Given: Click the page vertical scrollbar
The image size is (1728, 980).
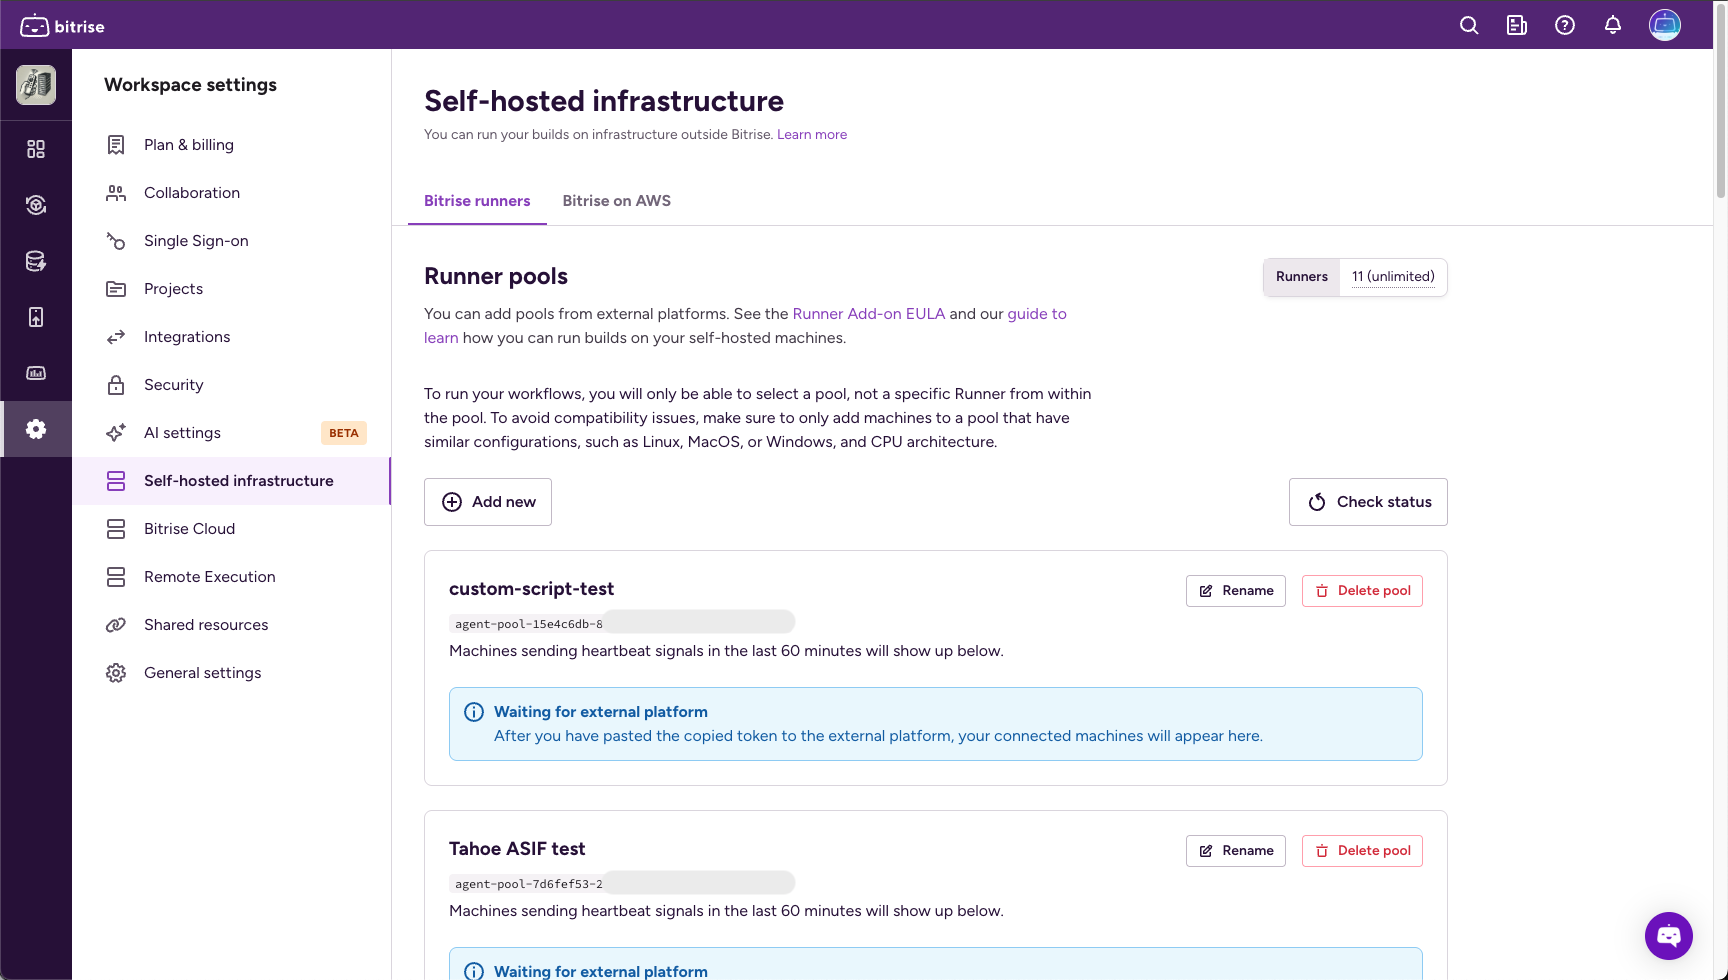Looking at the screenshot, I should pyautogui.click(x=1720, y=100).
